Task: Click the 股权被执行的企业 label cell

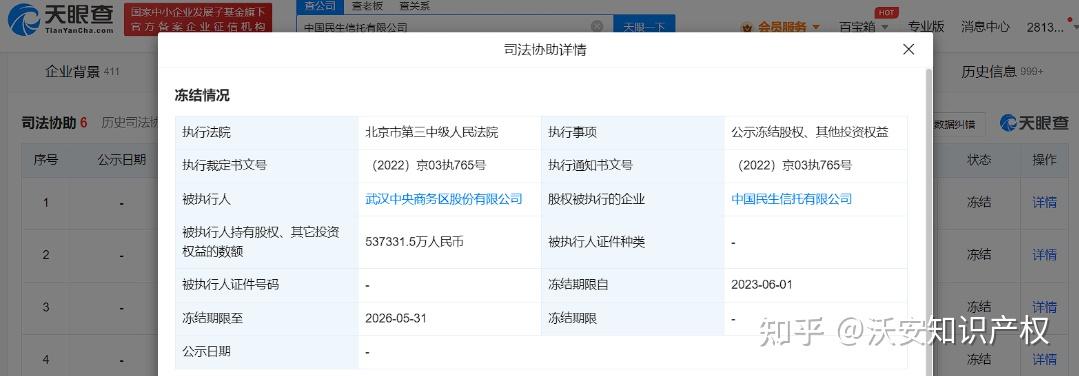Action: tap(633, 199)
